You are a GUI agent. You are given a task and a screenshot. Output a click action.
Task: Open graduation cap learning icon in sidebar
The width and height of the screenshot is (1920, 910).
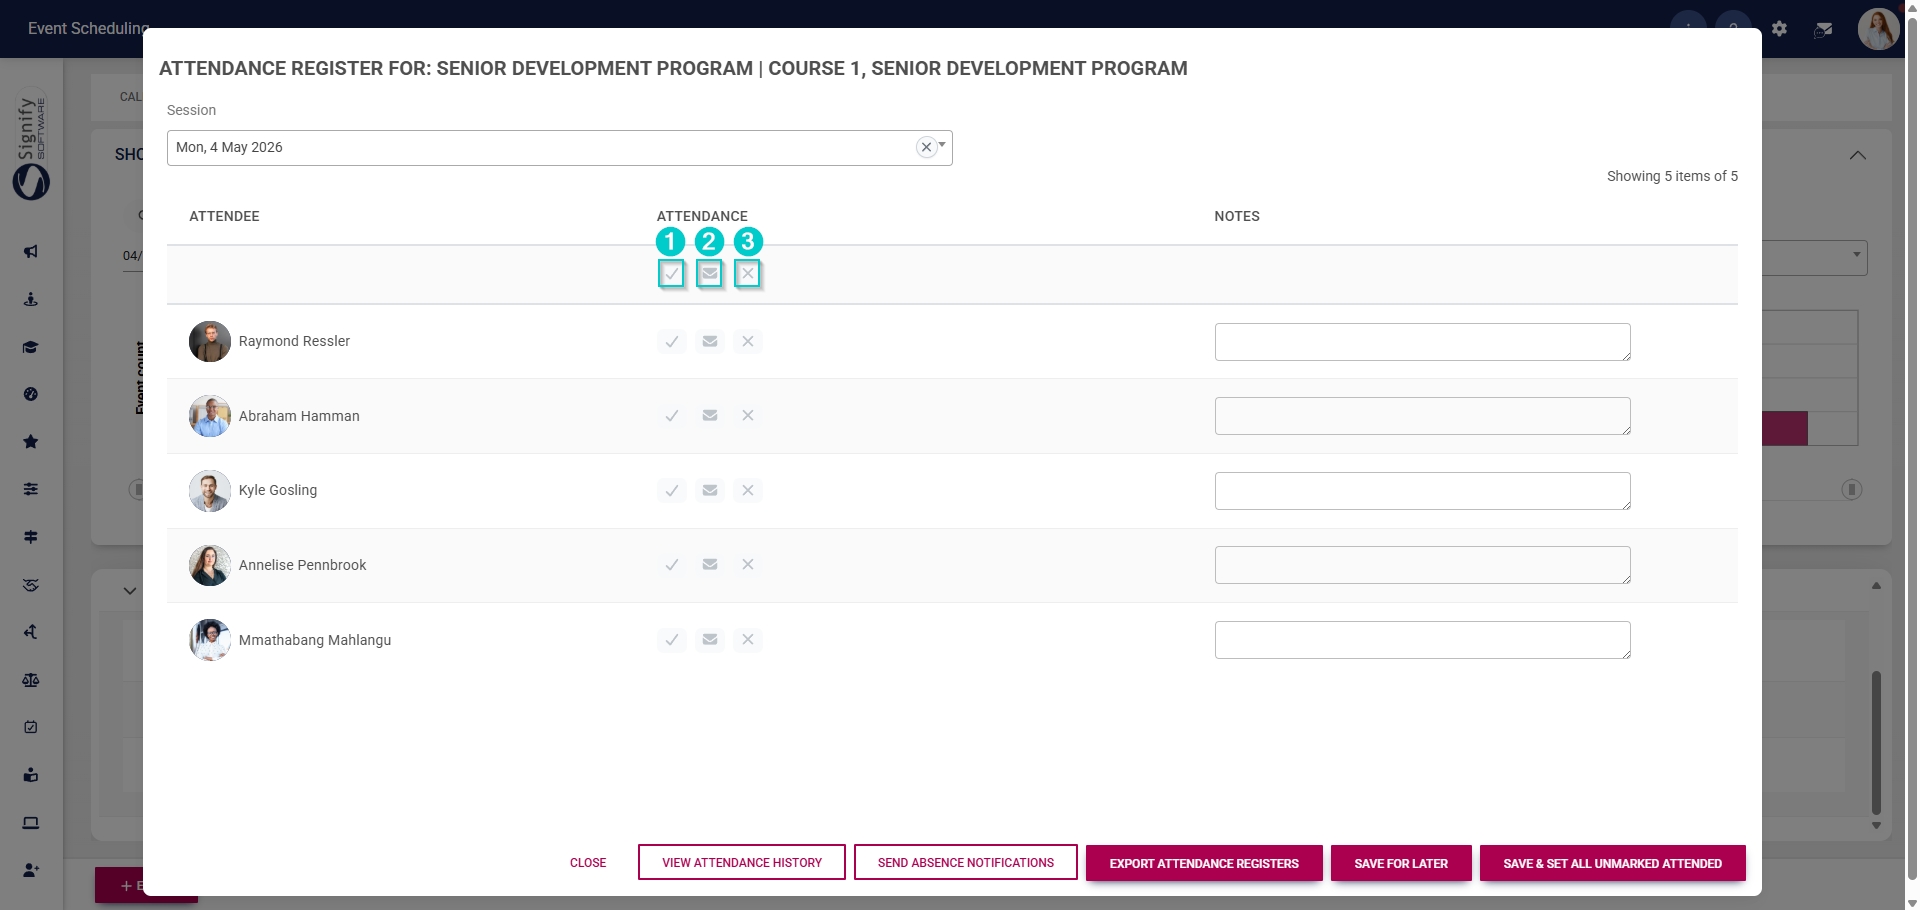[31, 347]
